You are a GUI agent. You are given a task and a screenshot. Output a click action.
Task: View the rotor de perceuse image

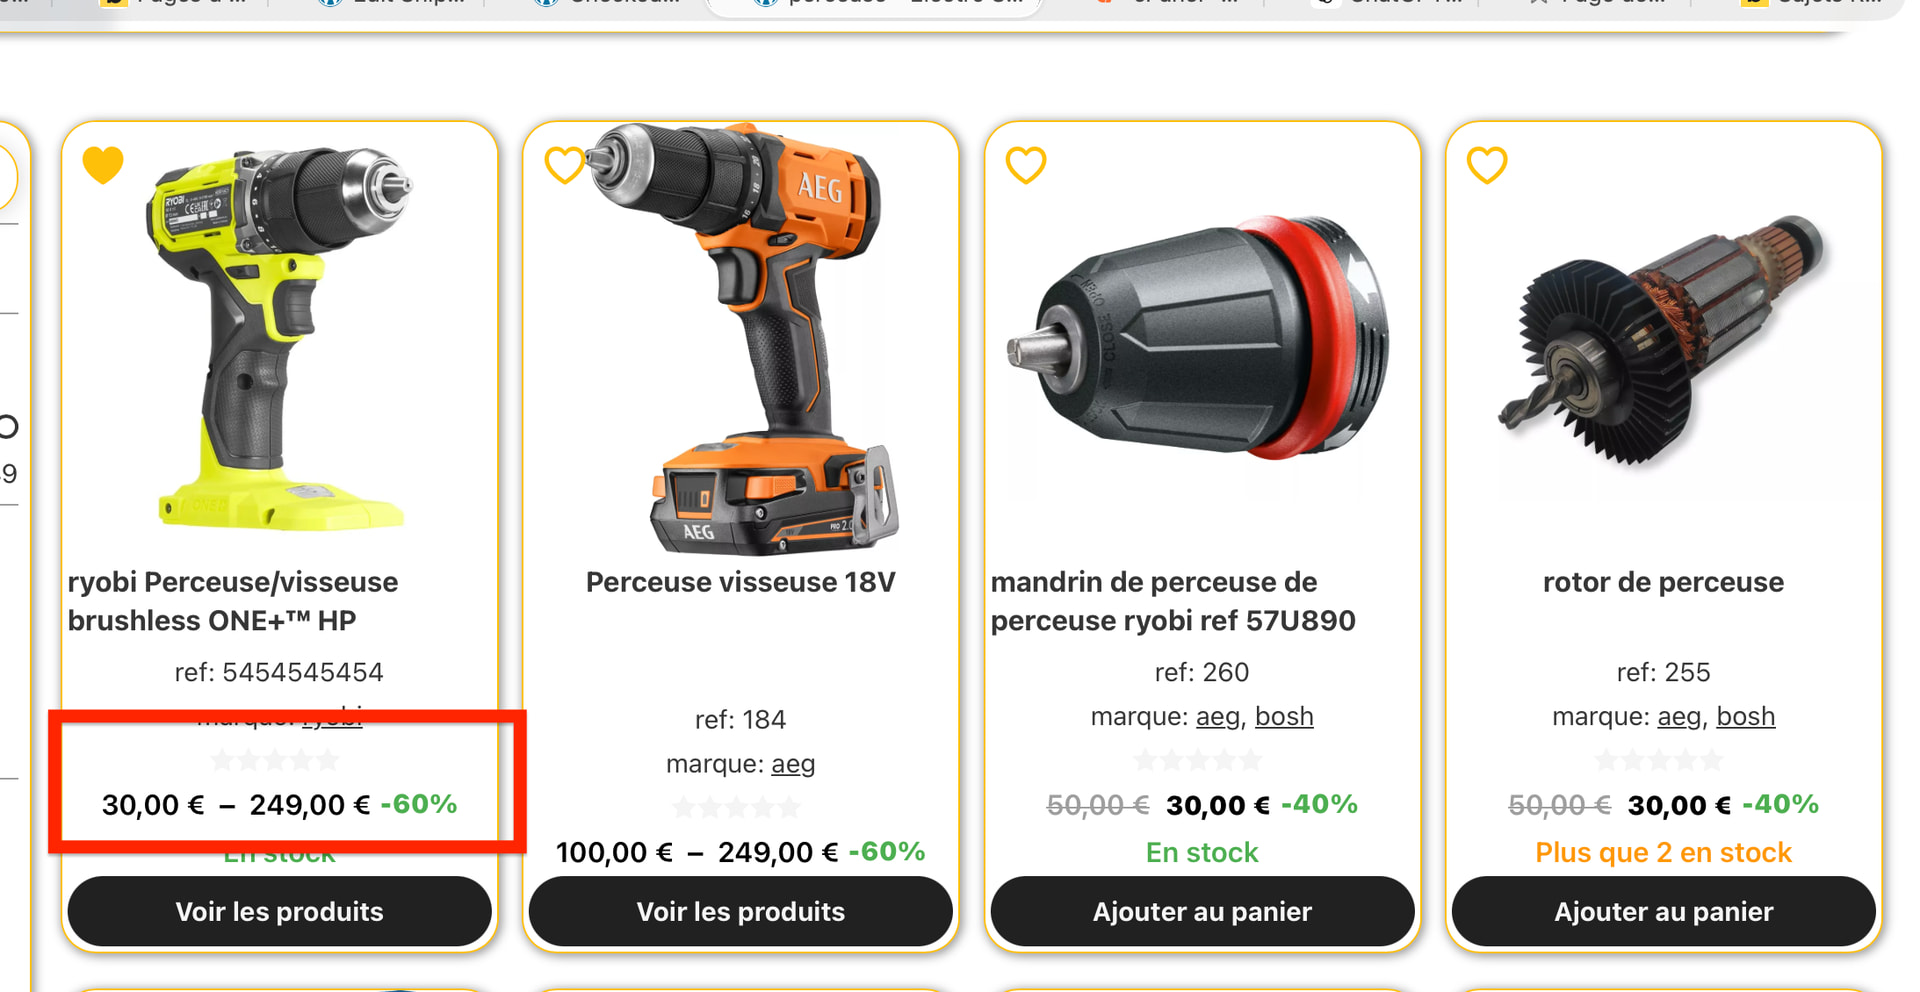[1664, 338]
